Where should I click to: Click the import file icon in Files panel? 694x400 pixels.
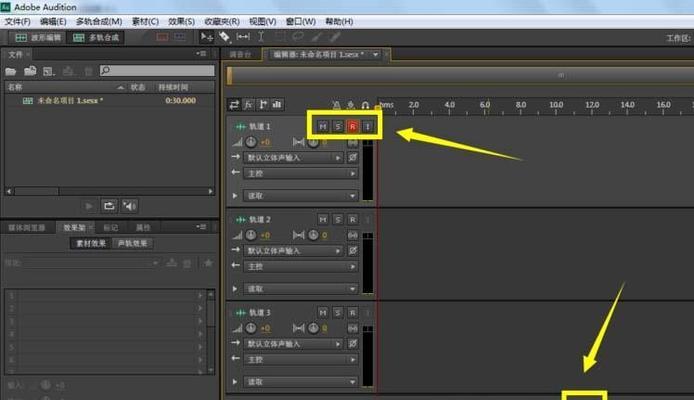[30, 71]
